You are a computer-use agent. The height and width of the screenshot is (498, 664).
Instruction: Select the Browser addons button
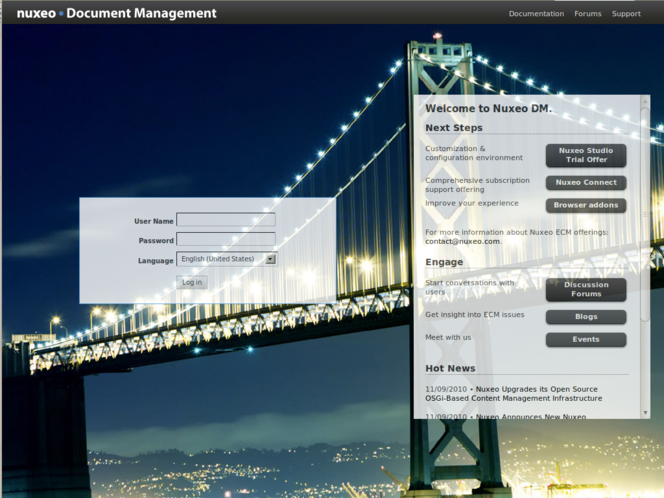[586, 205]
